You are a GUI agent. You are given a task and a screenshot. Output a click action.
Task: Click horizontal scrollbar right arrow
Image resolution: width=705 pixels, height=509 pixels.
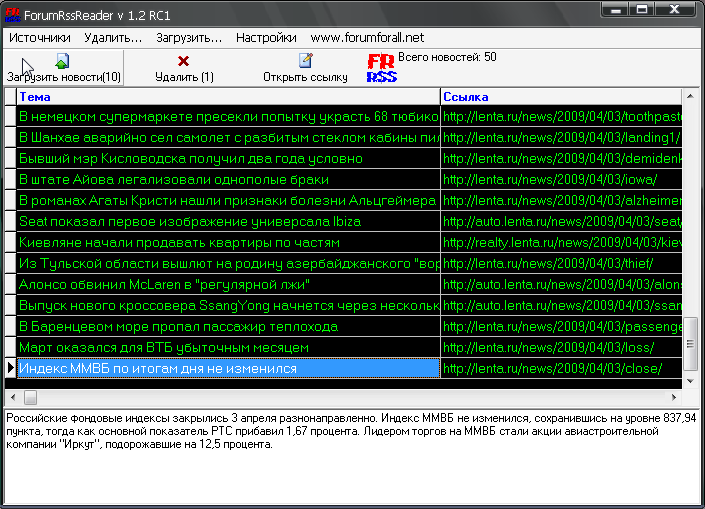674,397
